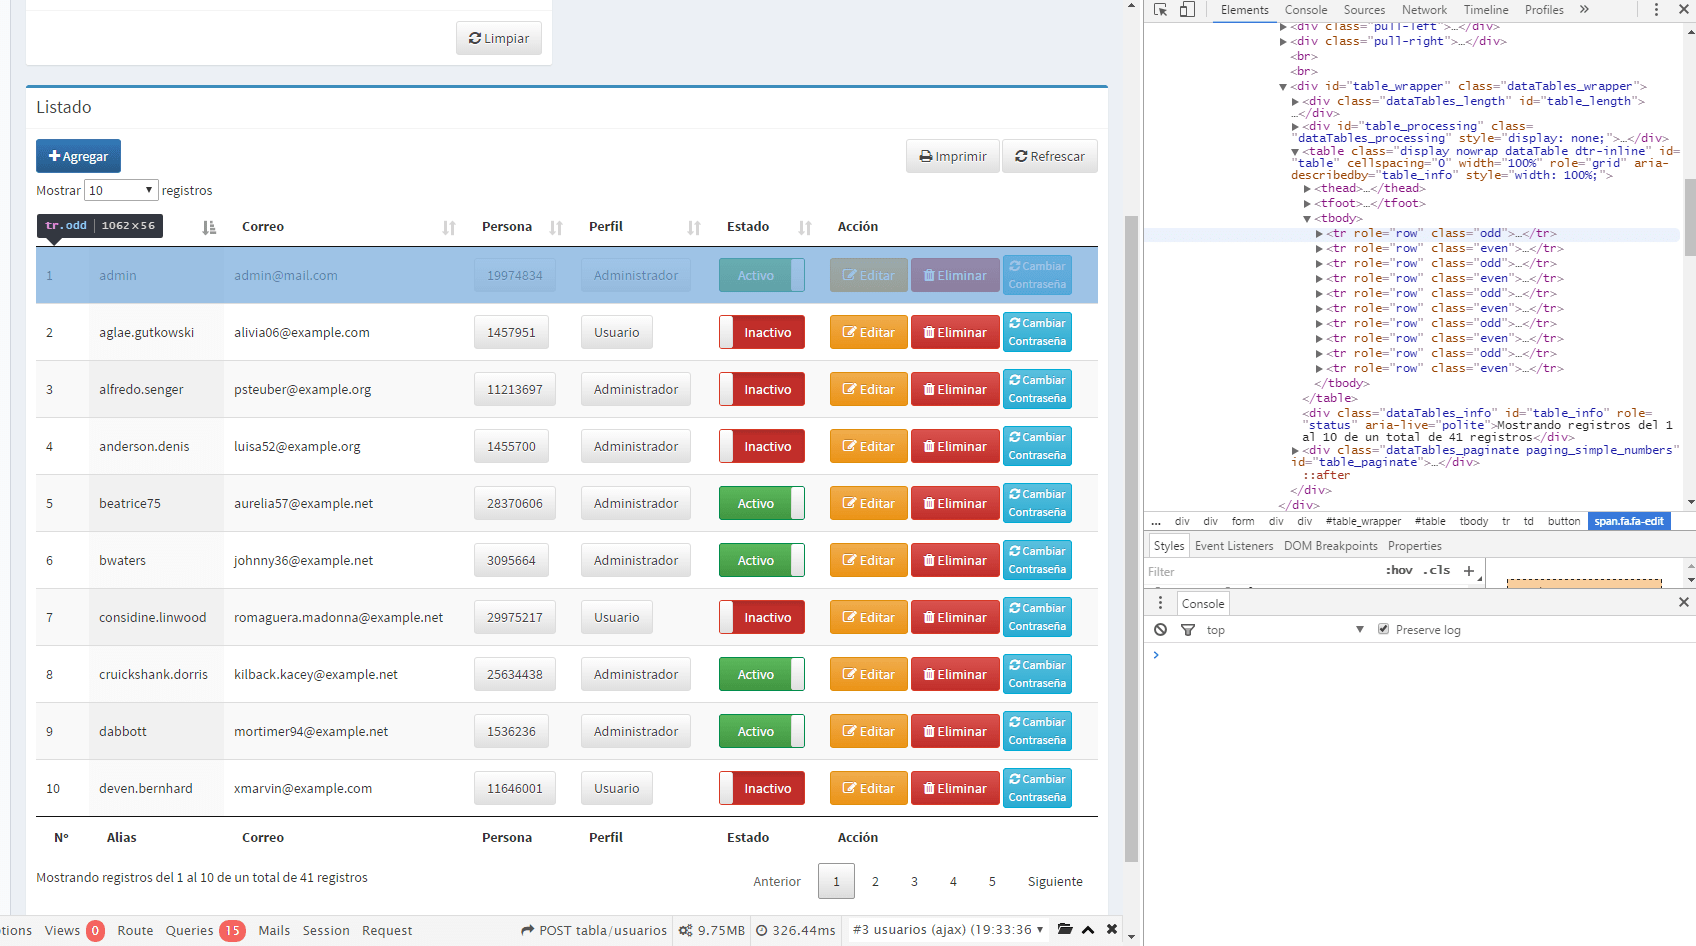Select the inspect element picker in DevTools
Screen dimensions: 1696x946
point(1160,9)
